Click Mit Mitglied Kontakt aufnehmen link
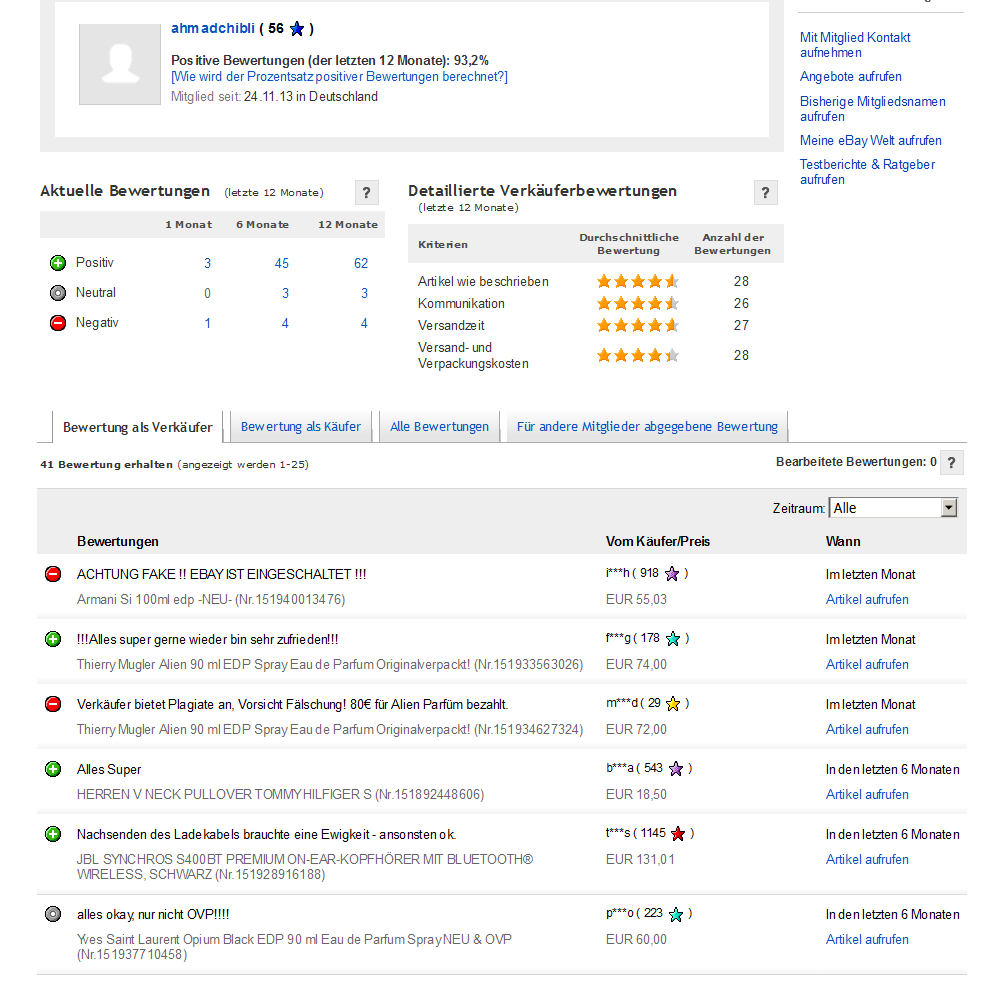1000x986 pixels. click(855, 45)
